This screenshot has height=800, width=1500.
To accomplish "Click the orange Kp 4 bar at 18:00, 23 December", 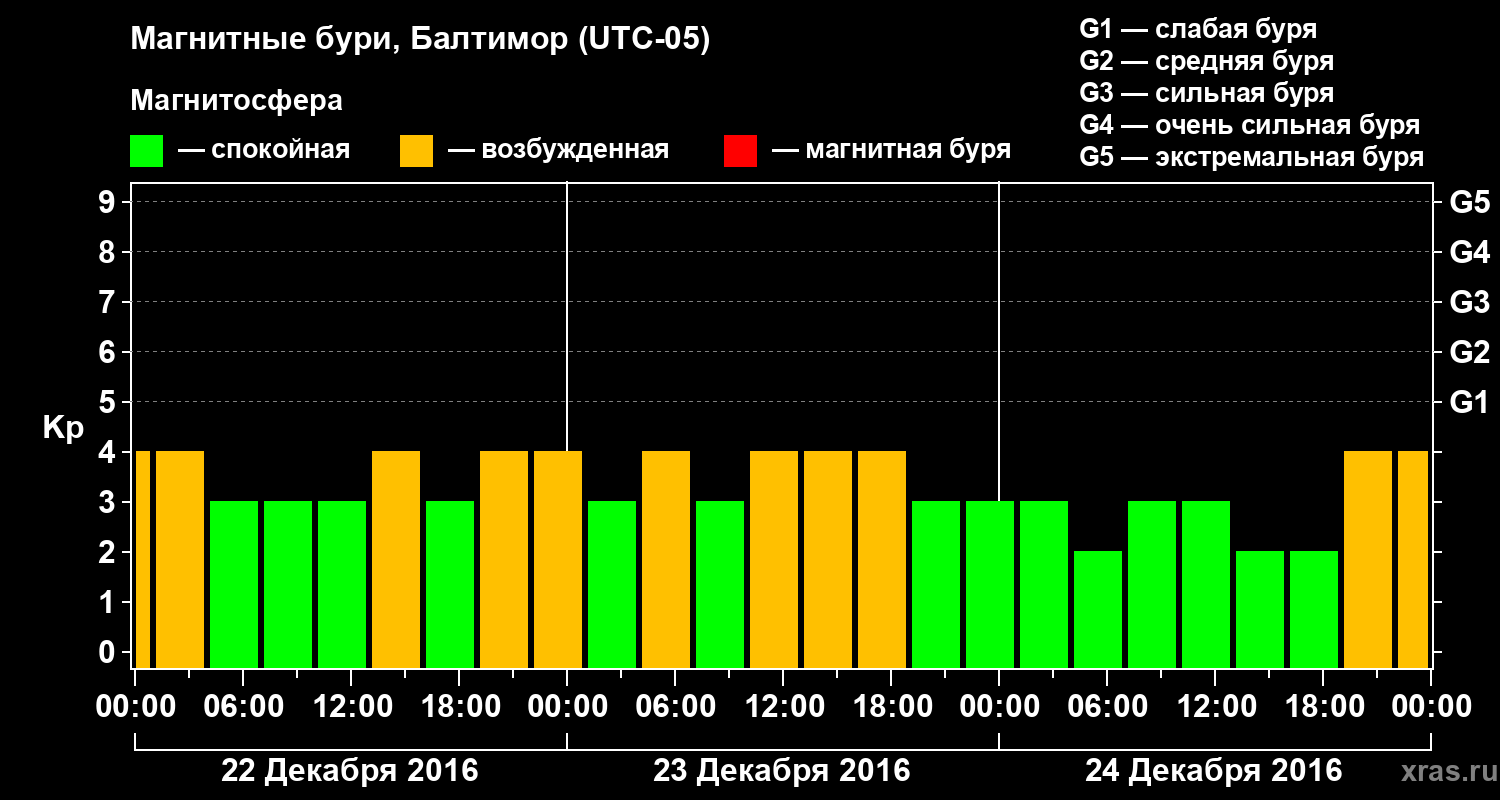I will [x=882, y=559].
